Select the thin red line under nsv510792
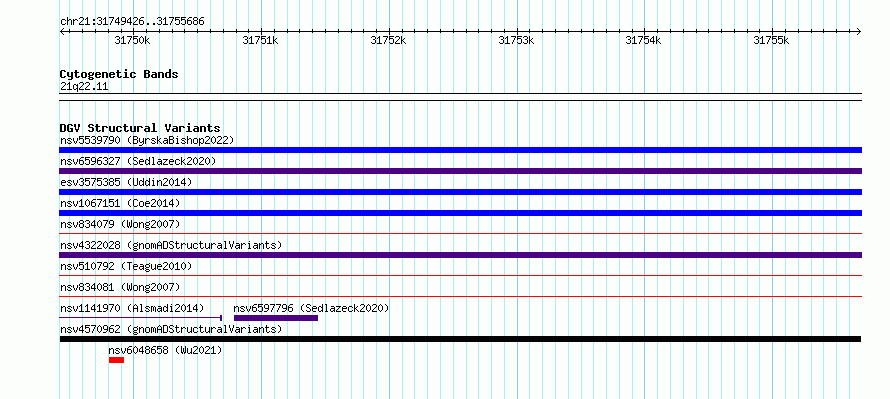Screen dimensions: 890x399 coord(460,275)
